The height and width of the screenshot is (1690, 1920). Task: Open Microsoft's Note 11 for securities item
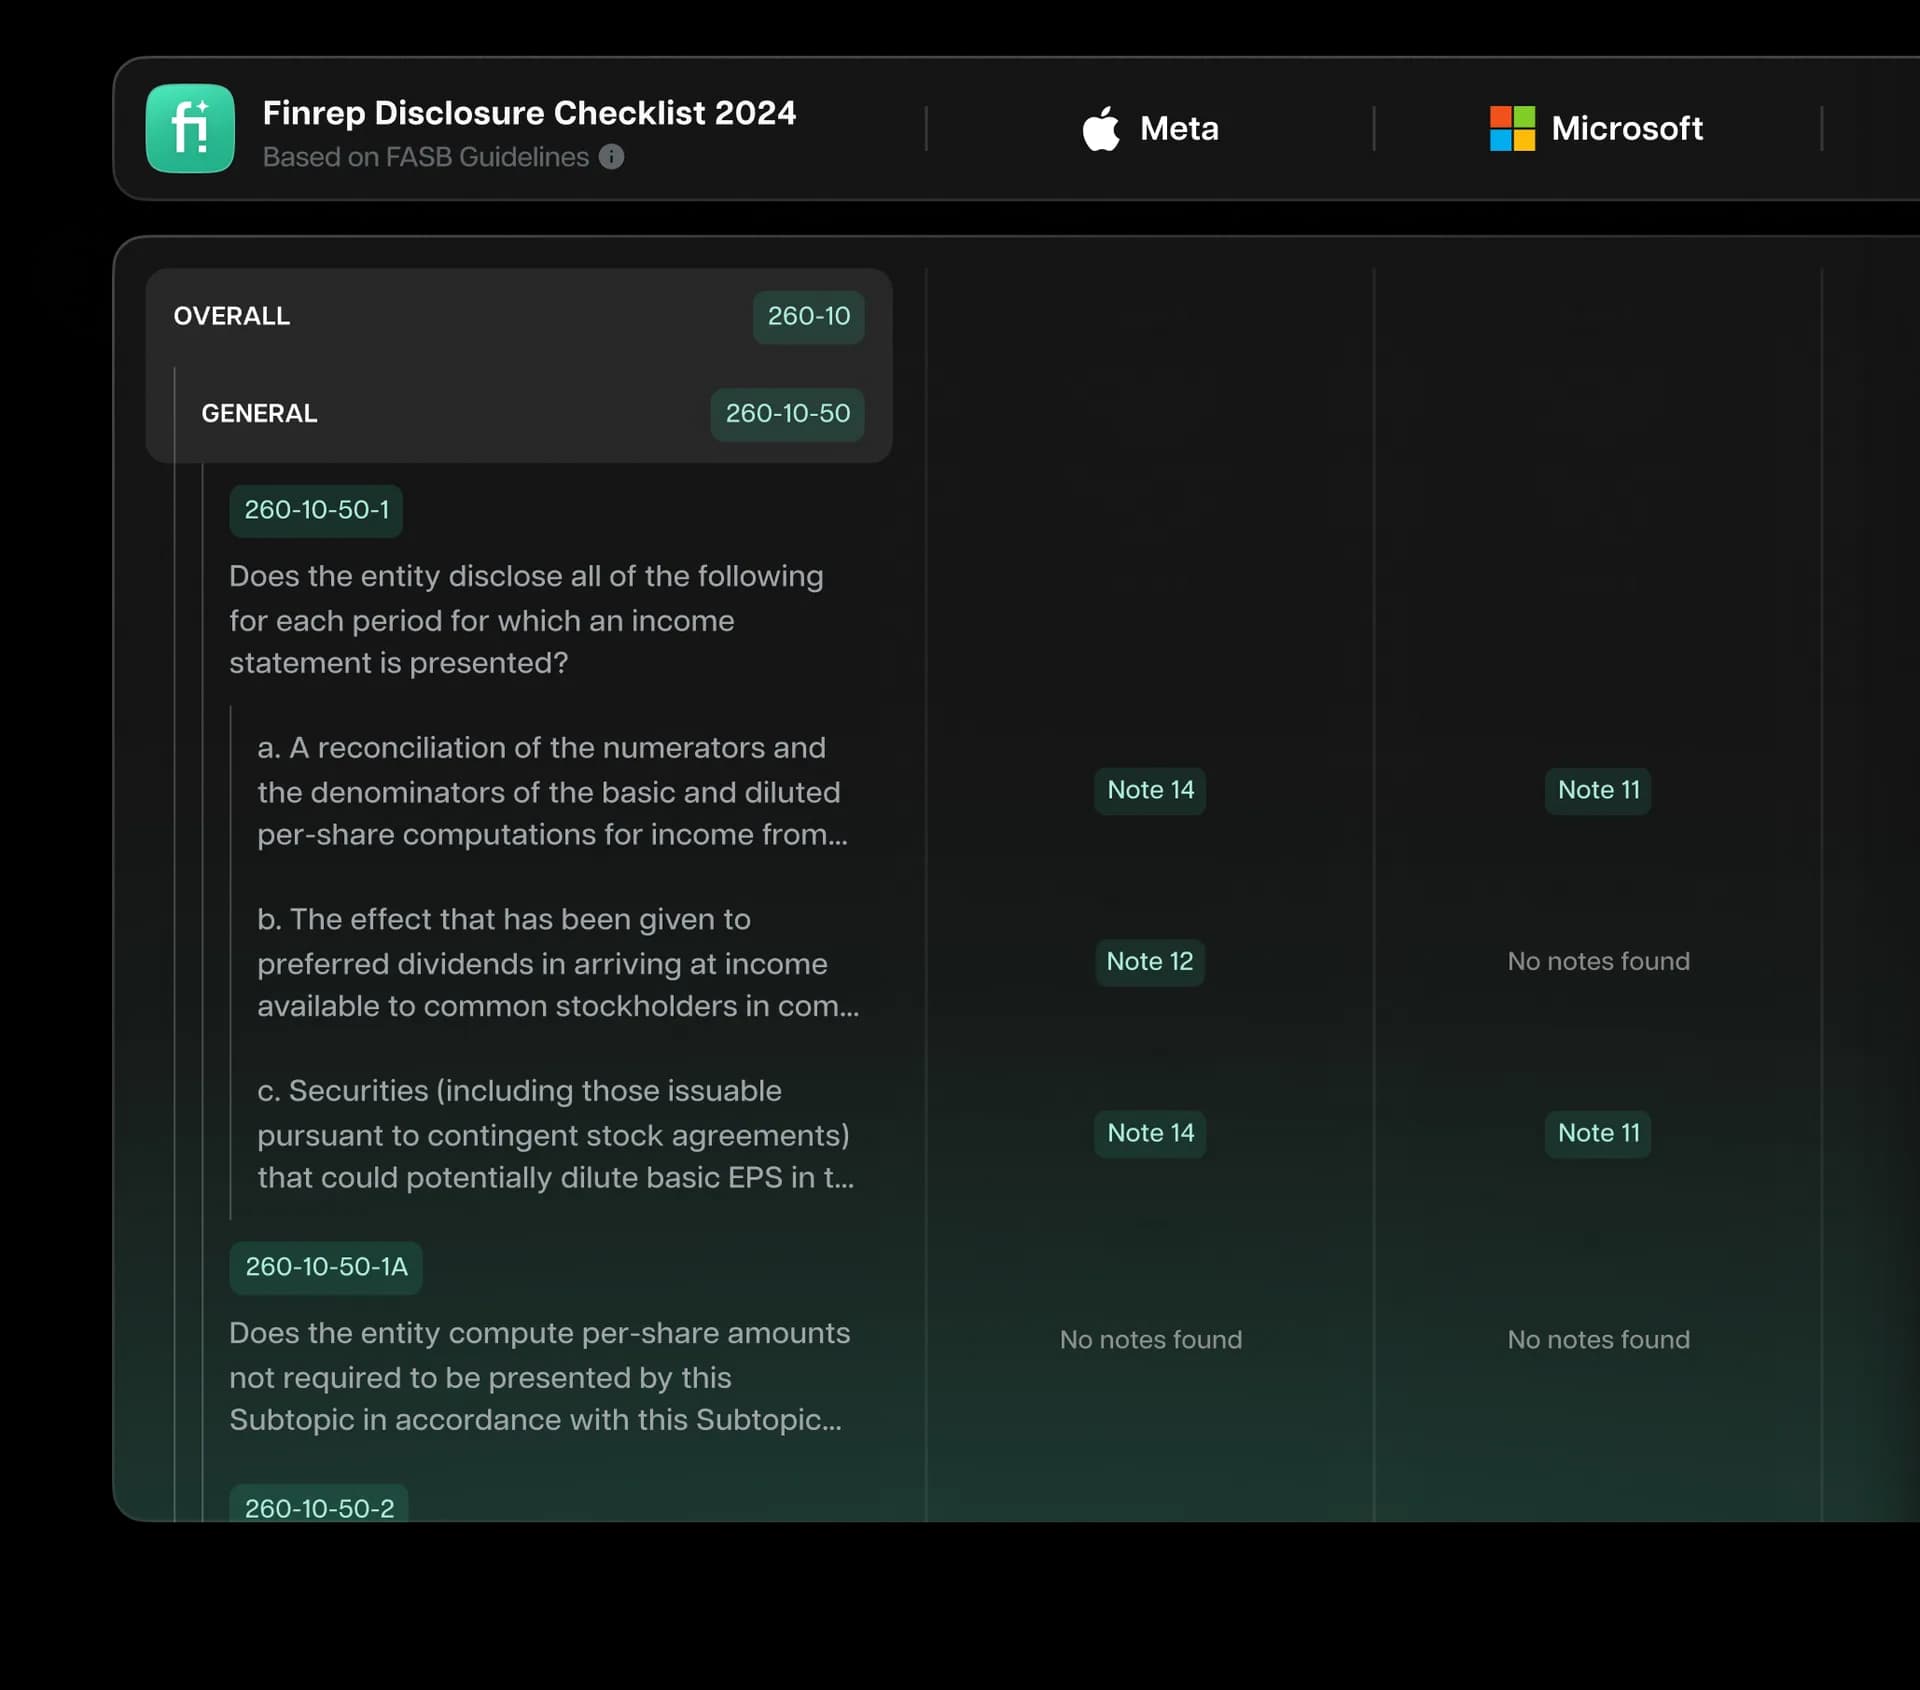tap(1598, 1133)
